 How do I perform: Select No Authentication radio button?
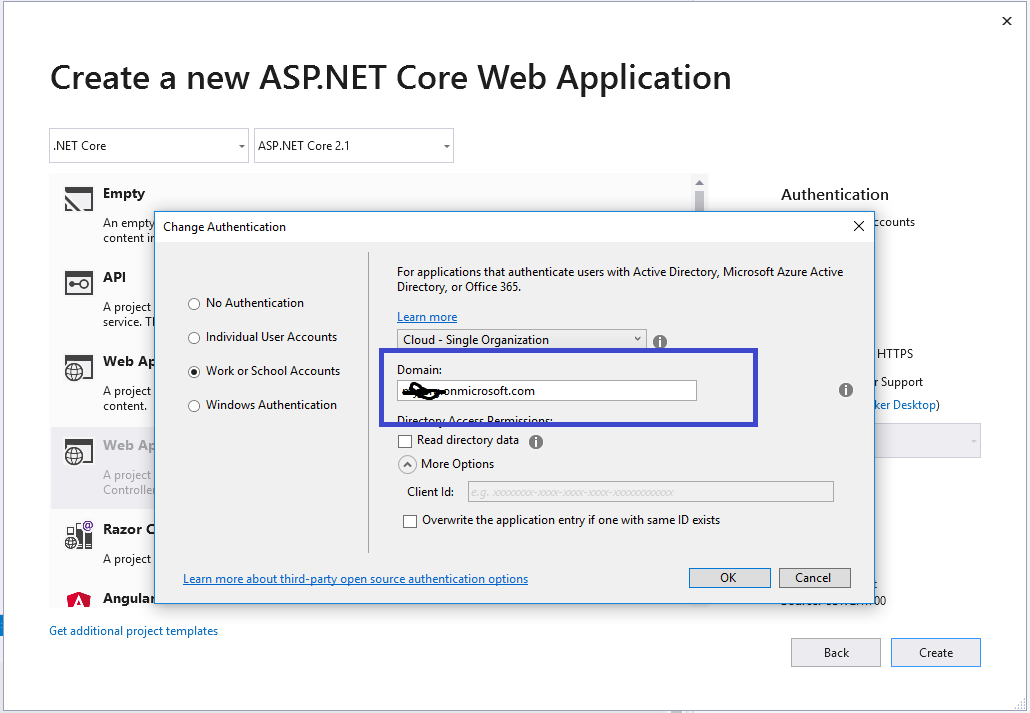click(x=194, y=304)
